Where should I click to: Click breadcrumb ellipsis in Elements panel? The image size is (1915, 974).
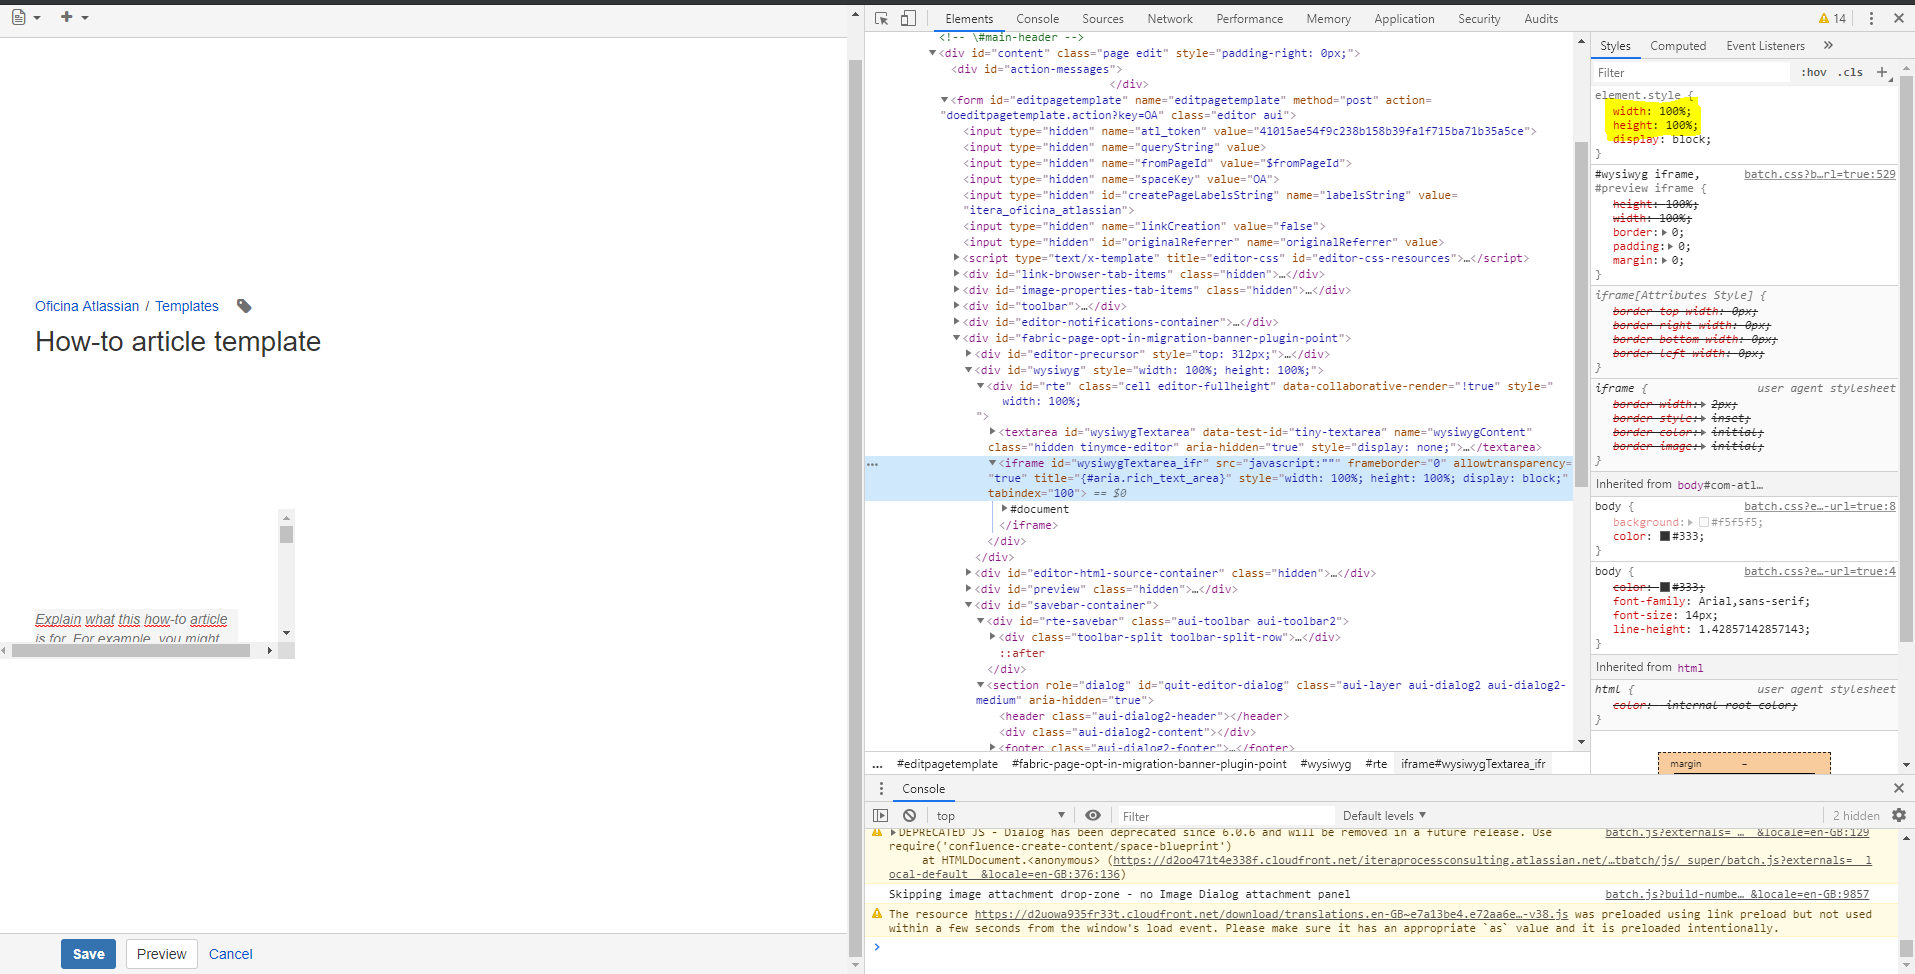point(877,764)
